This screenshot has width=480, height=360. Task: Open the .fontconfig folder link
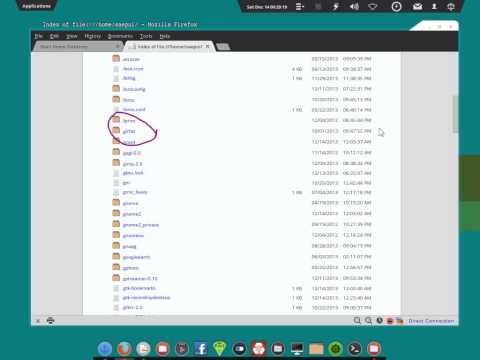134,89
